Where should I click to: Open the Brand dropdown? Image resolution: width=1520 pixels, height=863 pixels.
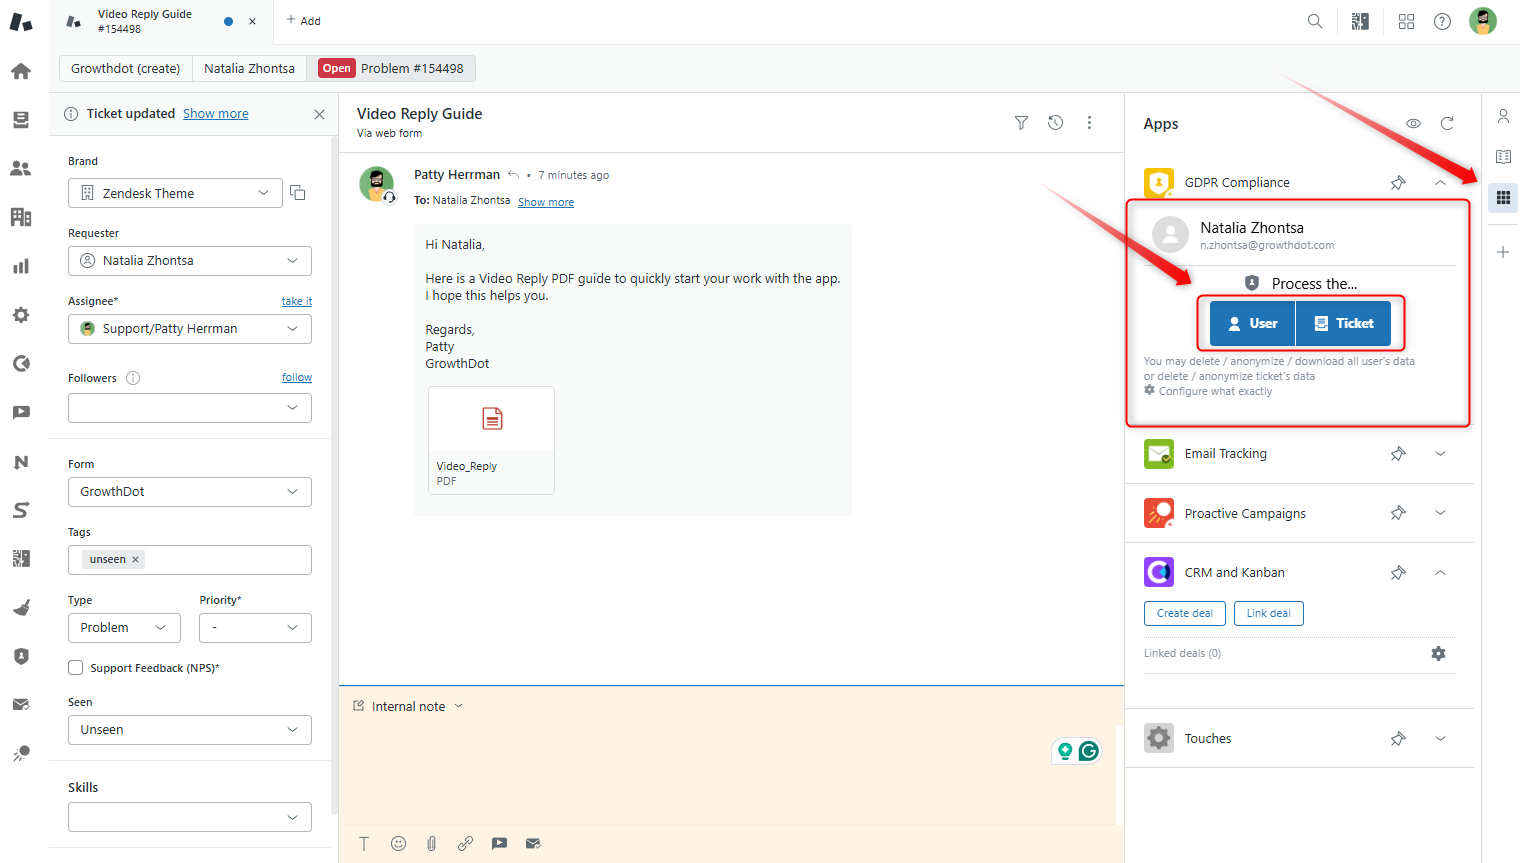tap(175, 193)
